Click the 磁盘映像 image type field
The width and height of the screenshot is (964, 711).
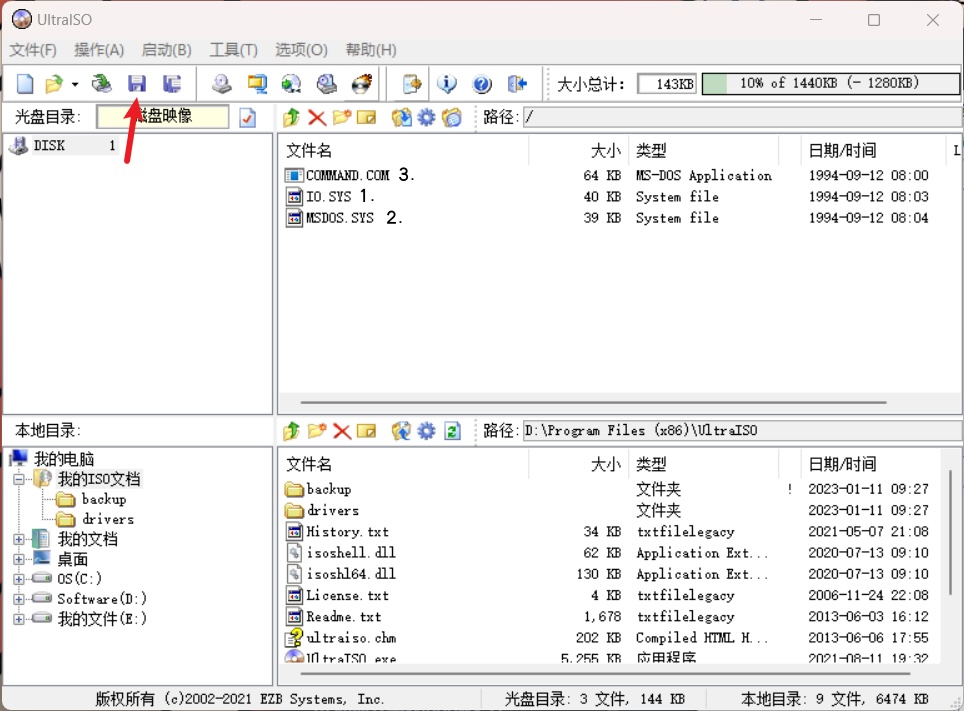163,116
